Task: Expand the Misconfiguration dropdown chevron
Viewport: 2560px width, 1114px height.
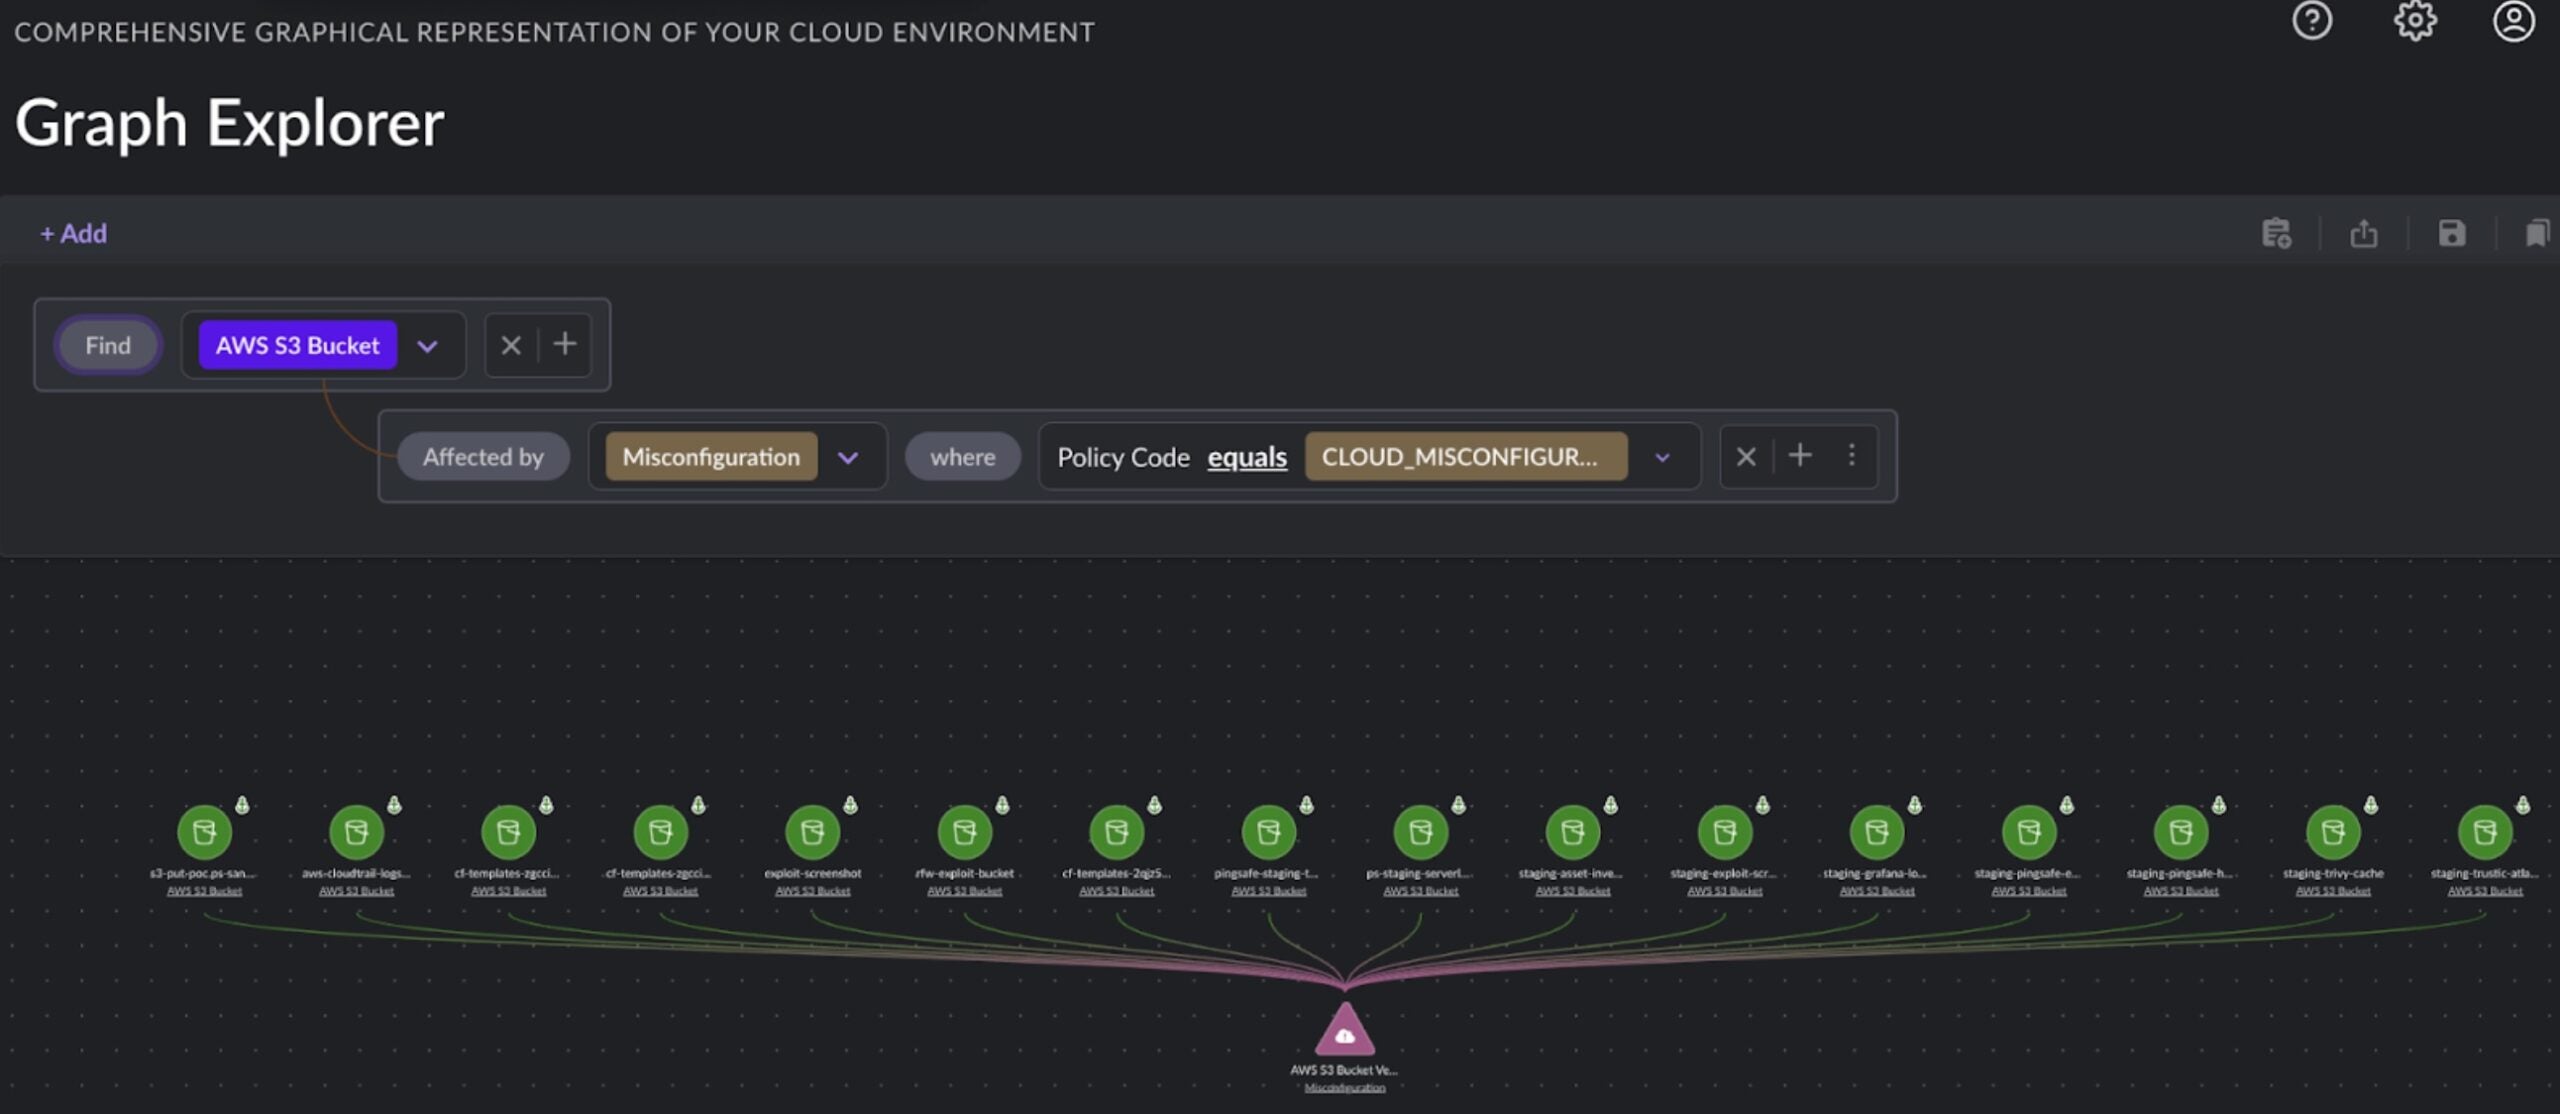Action: click(848, 458)
